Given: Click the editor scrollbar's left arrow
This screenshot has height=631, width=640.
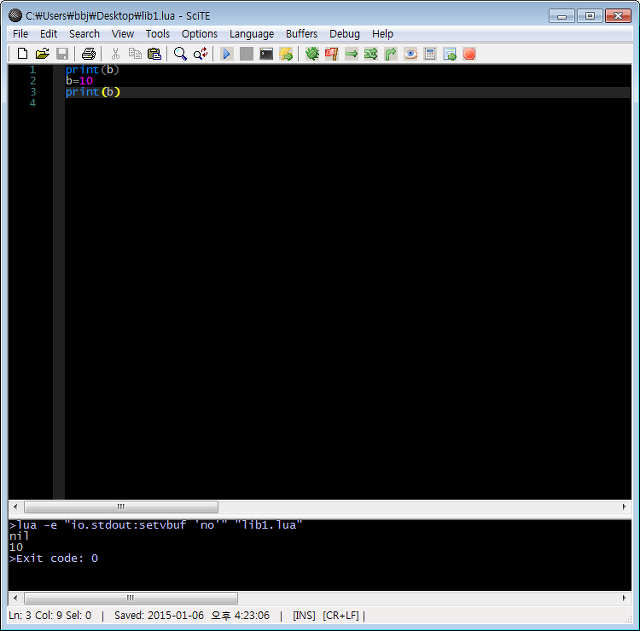Looking at the screenshot, I should pos(16,507).
